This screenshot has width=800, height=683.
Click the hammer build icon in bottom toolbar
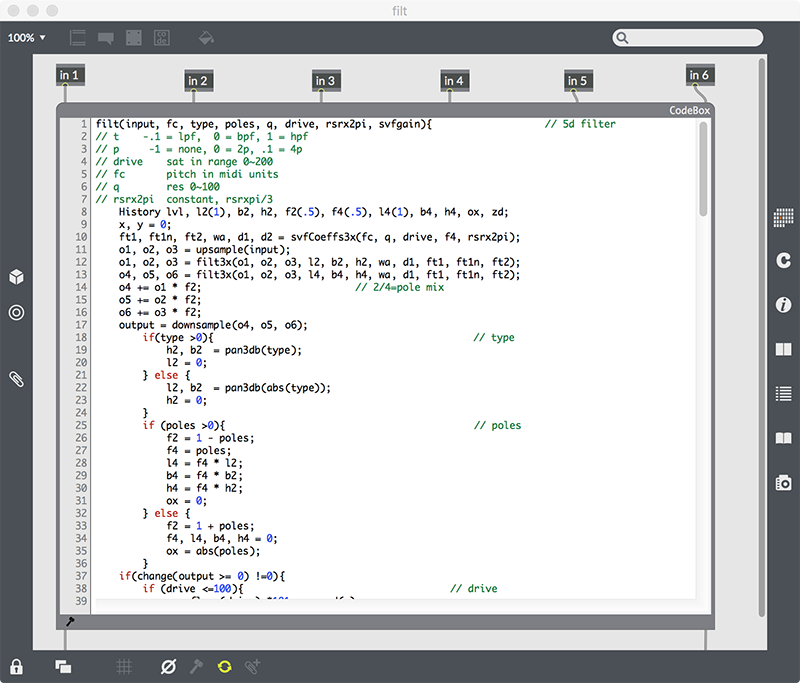(197, 666)
